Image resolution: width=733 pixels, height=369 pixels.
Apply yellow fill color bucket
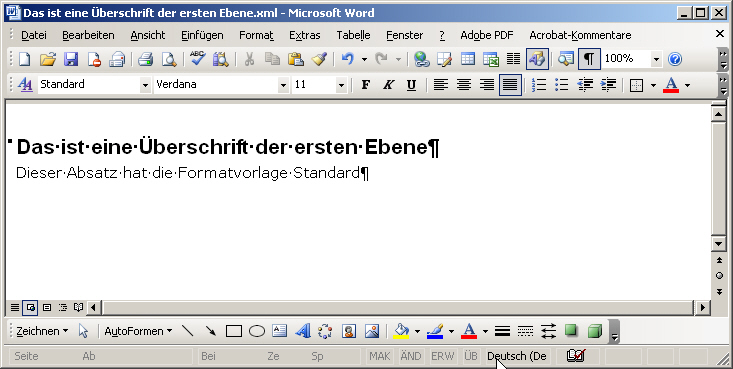click(x=401, y=331)
